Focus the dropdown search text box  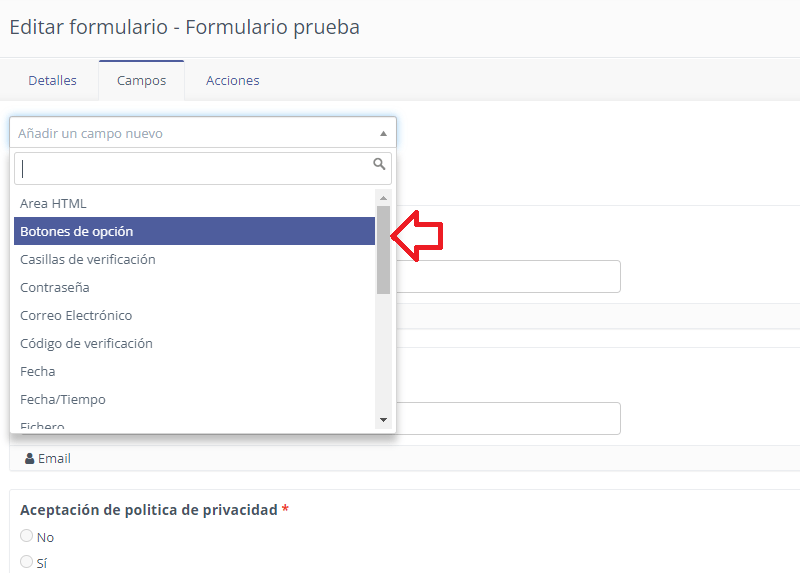pos(203,168)
